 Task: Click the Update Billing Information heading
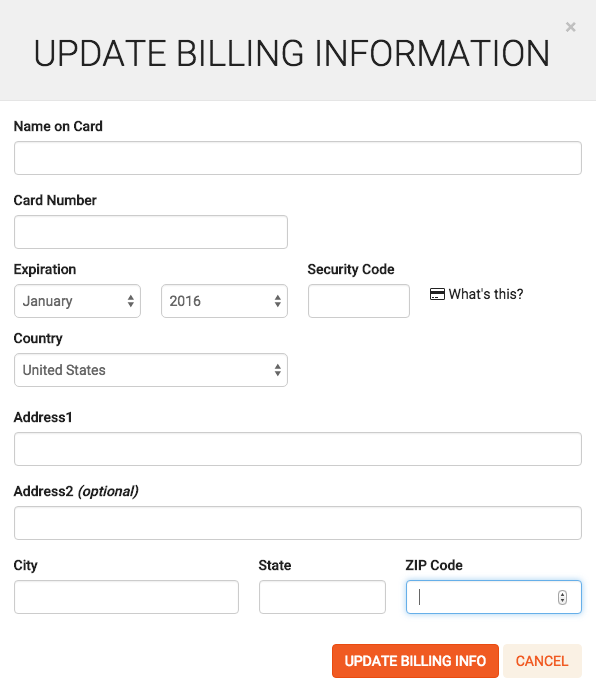[292, 53]
